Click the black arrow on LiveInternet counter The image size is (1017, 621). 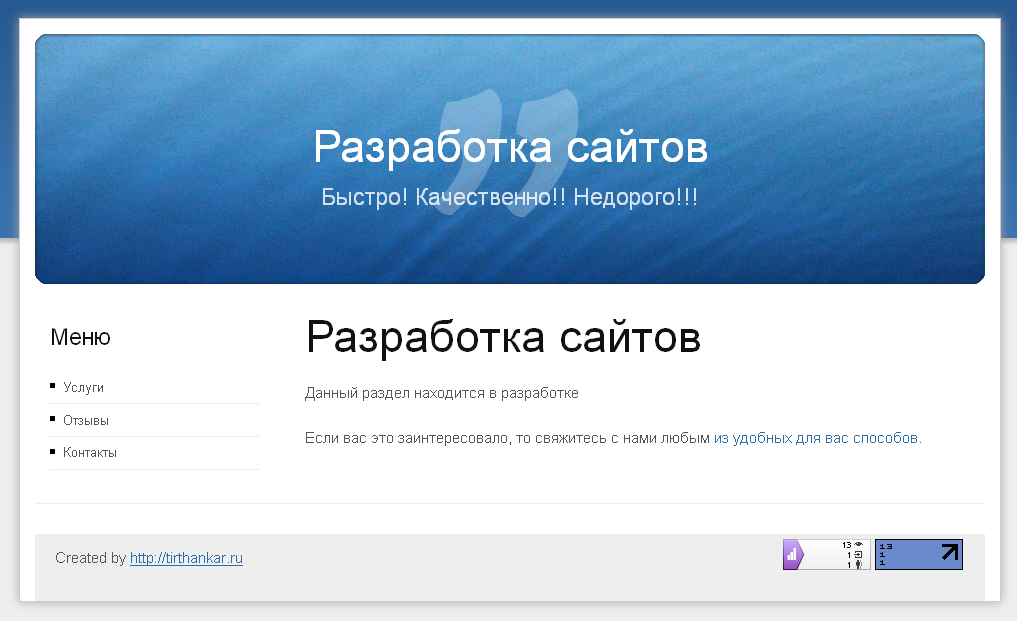click(x=949, y=551)
